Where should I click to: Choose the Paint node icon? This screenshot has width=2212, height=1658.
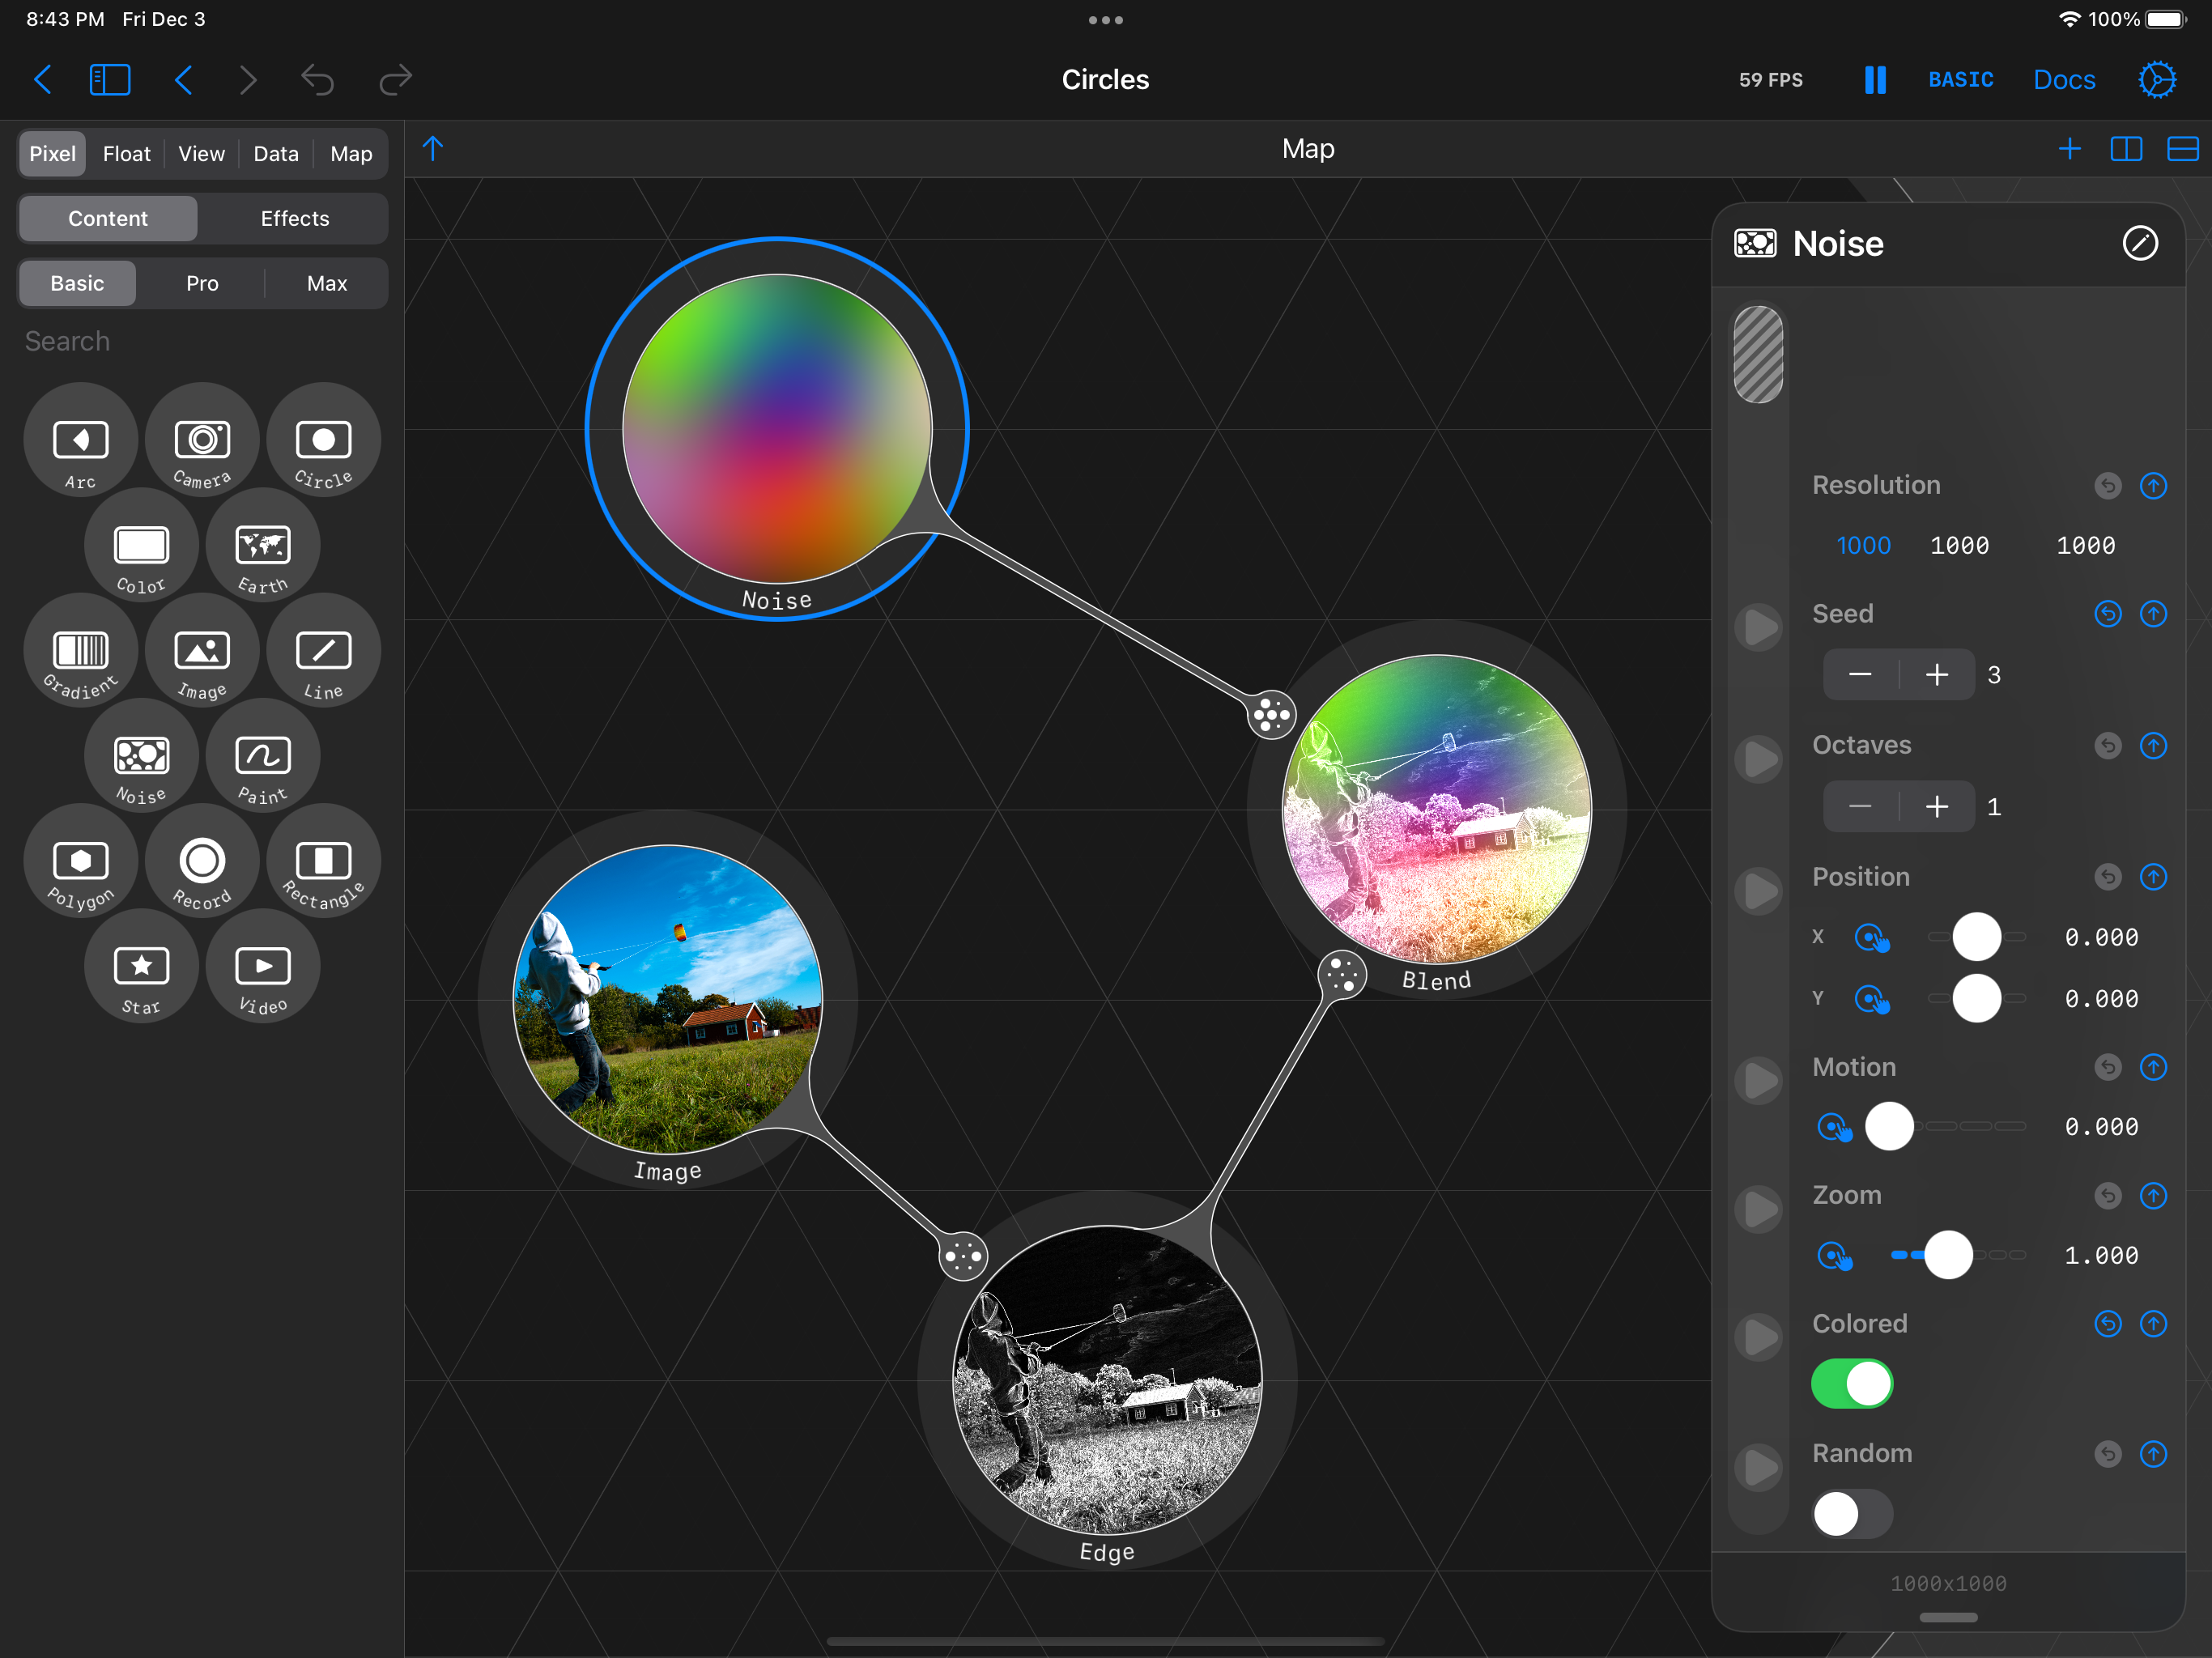263,757
